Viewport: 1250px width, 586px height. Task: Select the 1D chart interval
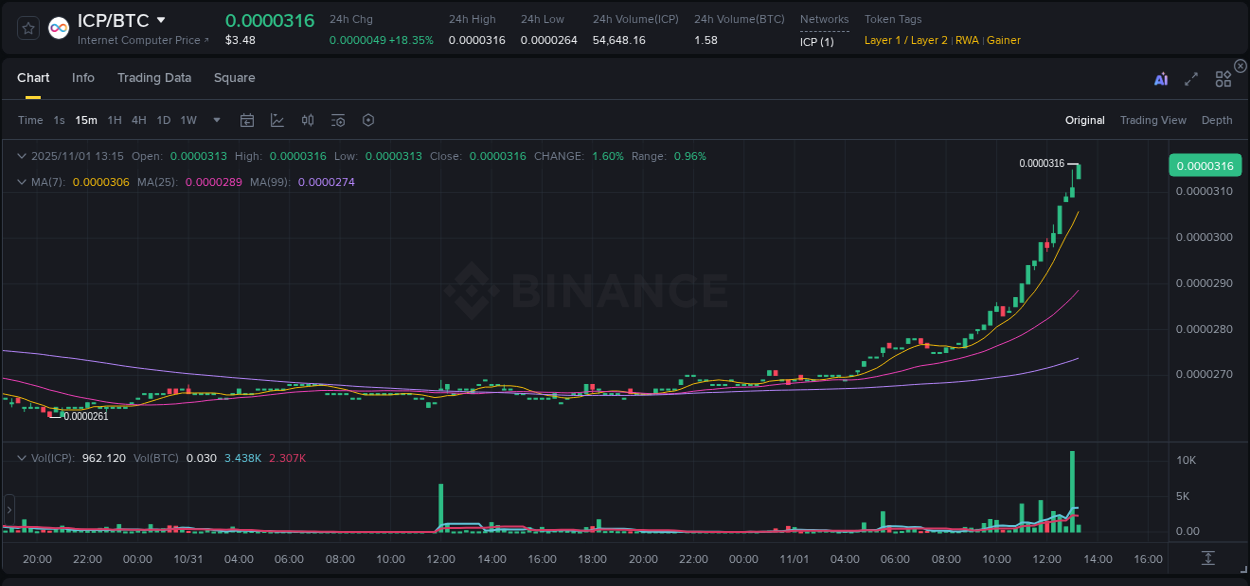(x=163, y=120)
